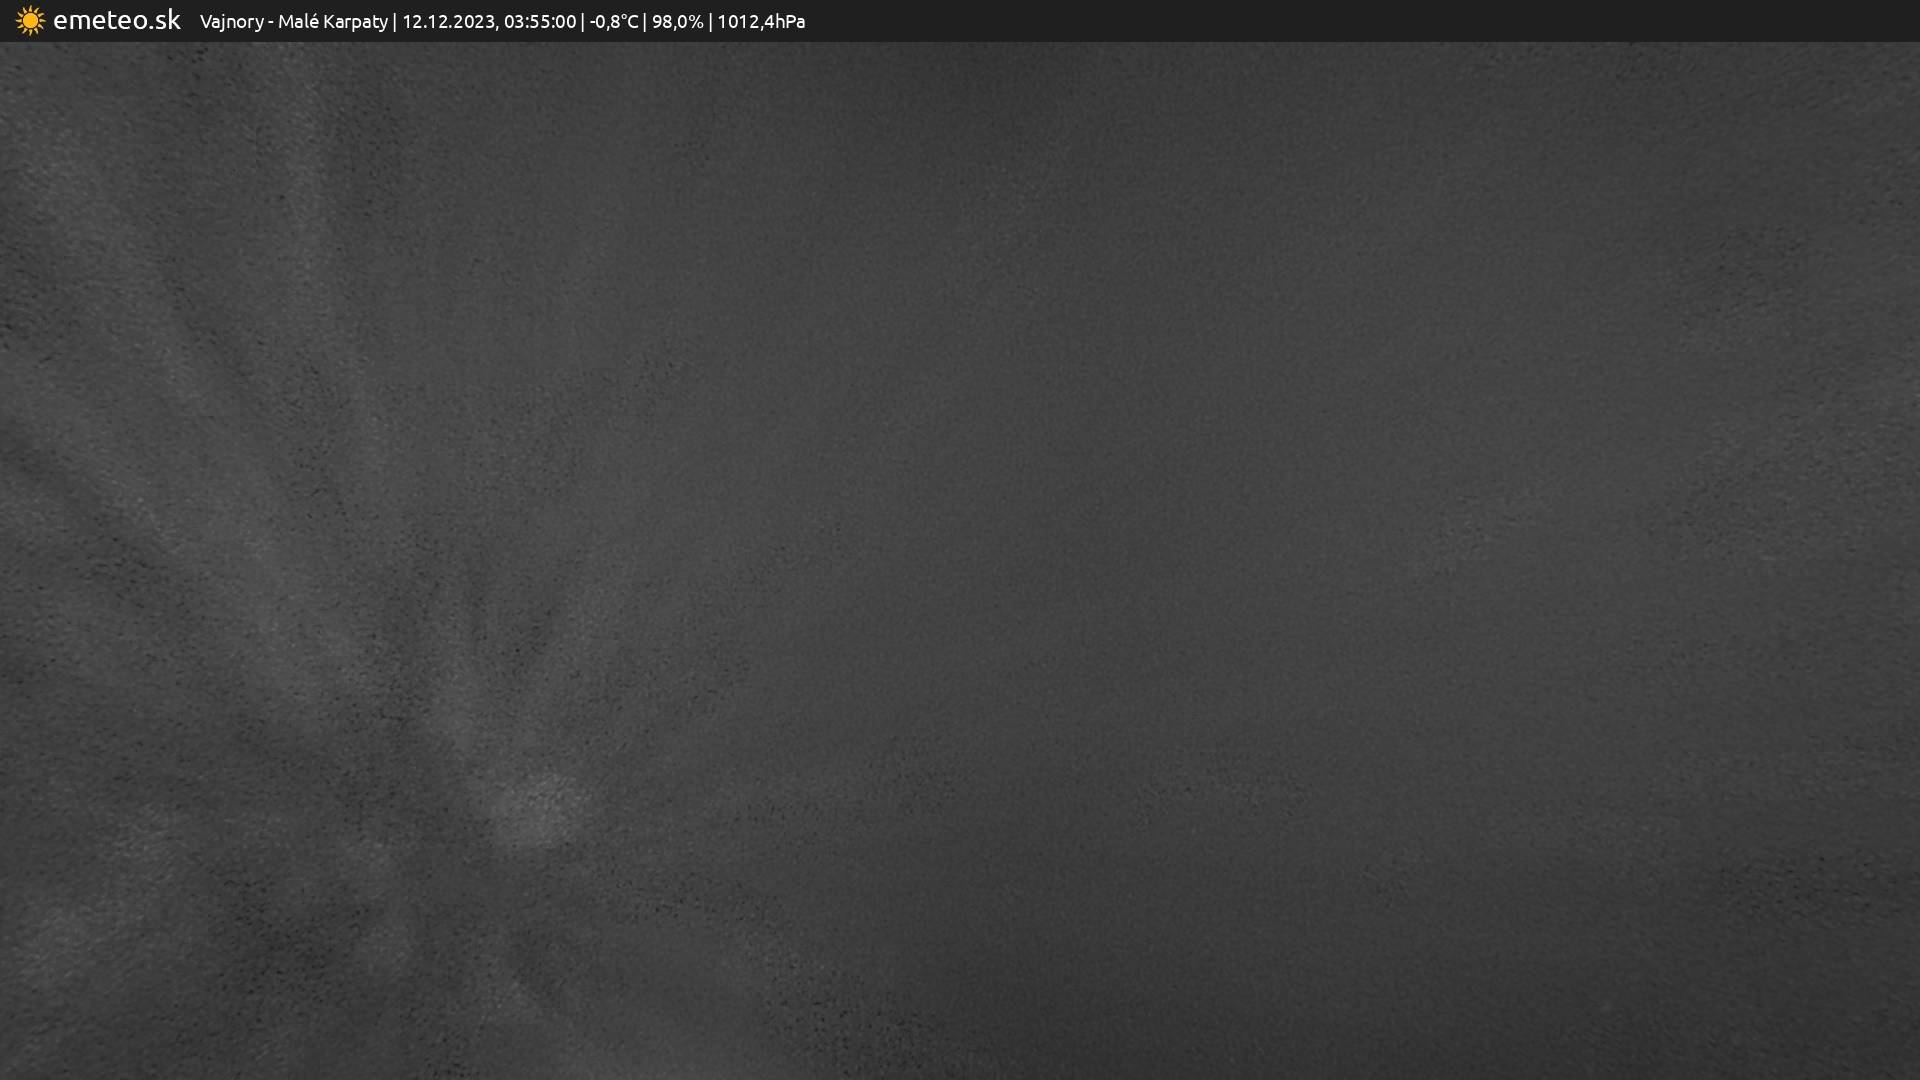Click the 03:55:00 timestamp
Image resolution: width=1920 pixels, height=1080 pixels.
540,21
